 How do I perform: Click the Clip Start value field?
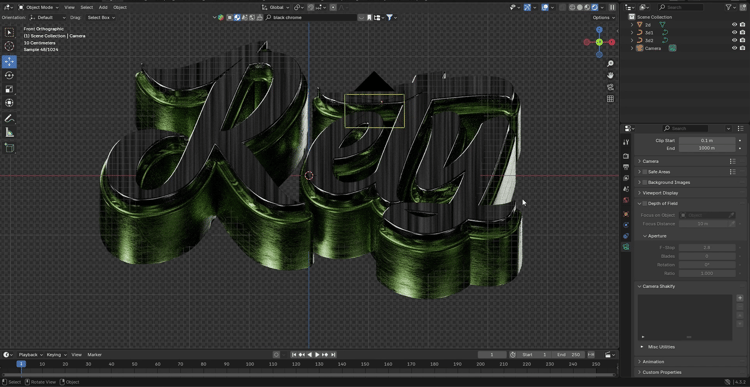coord(707,141)
